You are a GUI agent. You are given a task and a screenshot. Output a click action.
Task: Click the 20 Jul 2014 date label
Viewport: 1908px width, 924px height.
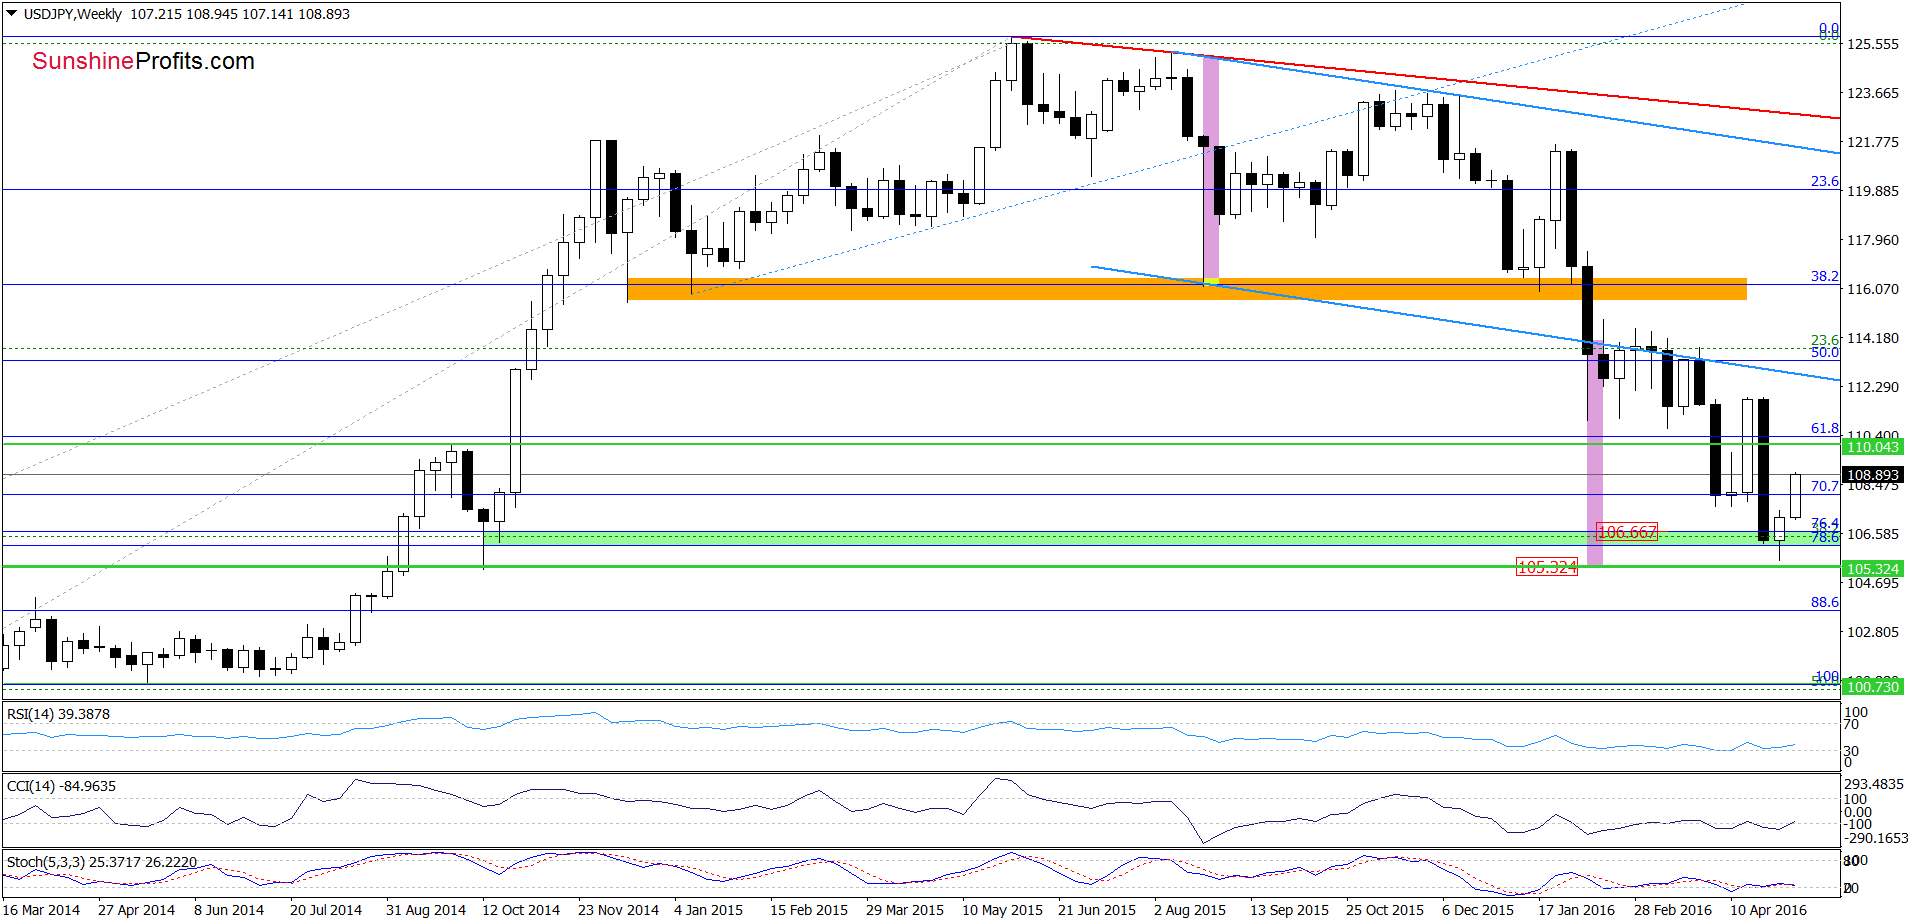click(326, 910)
